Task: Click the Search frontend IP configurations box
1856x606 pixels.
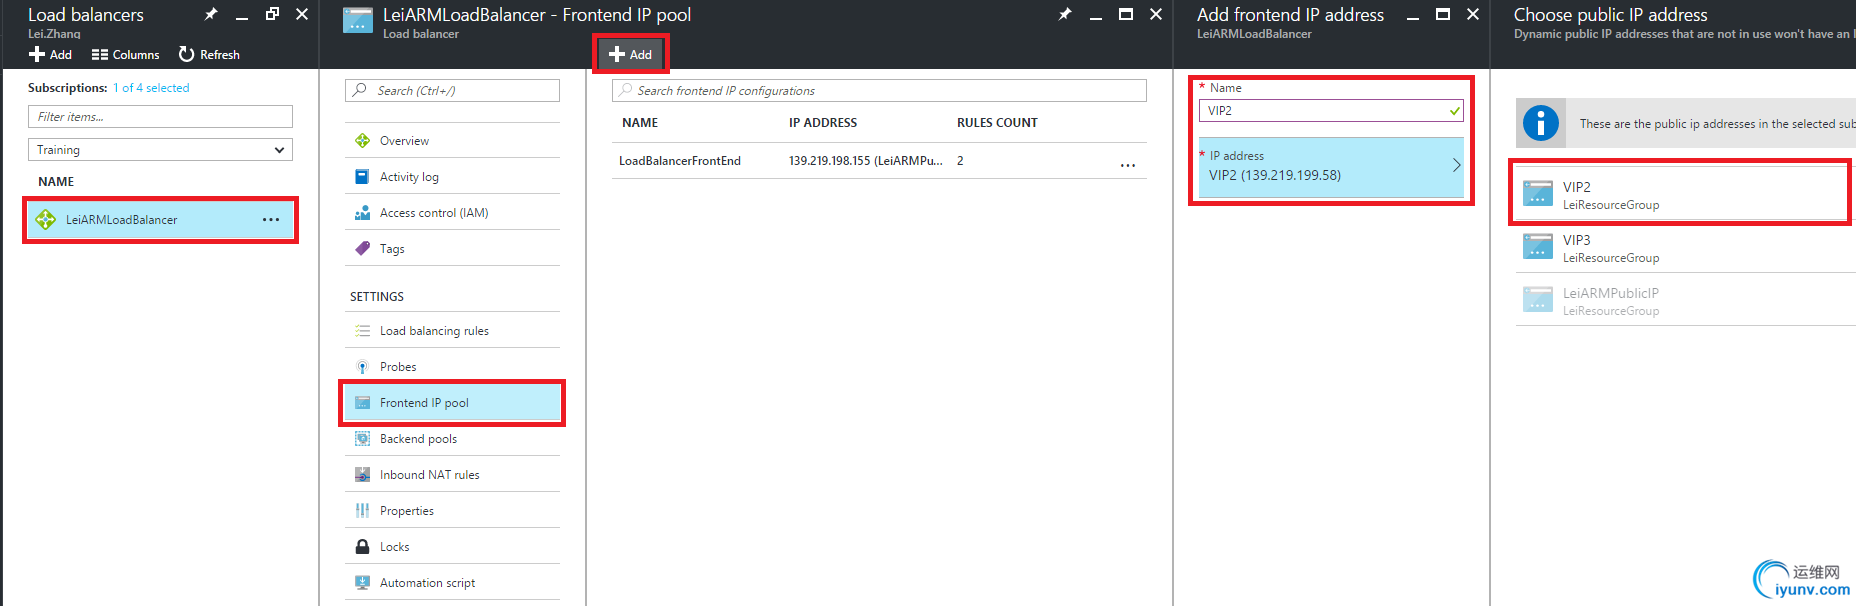Action: point(879,90)
